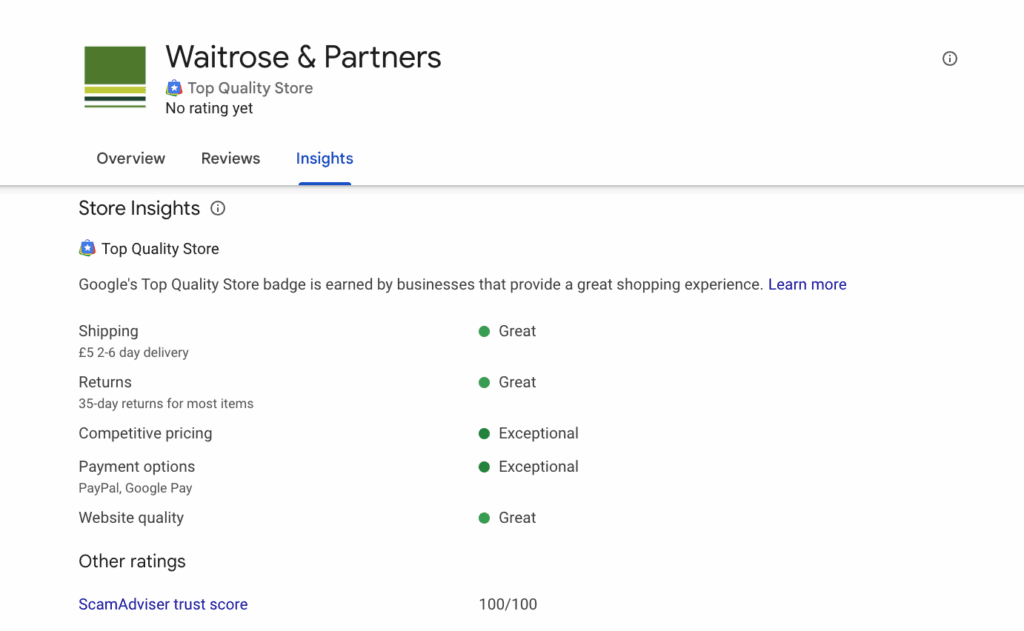
Task: Click 'PayPal, Google Pay' text
Action: pyautogui.click(x=135, y=488)
